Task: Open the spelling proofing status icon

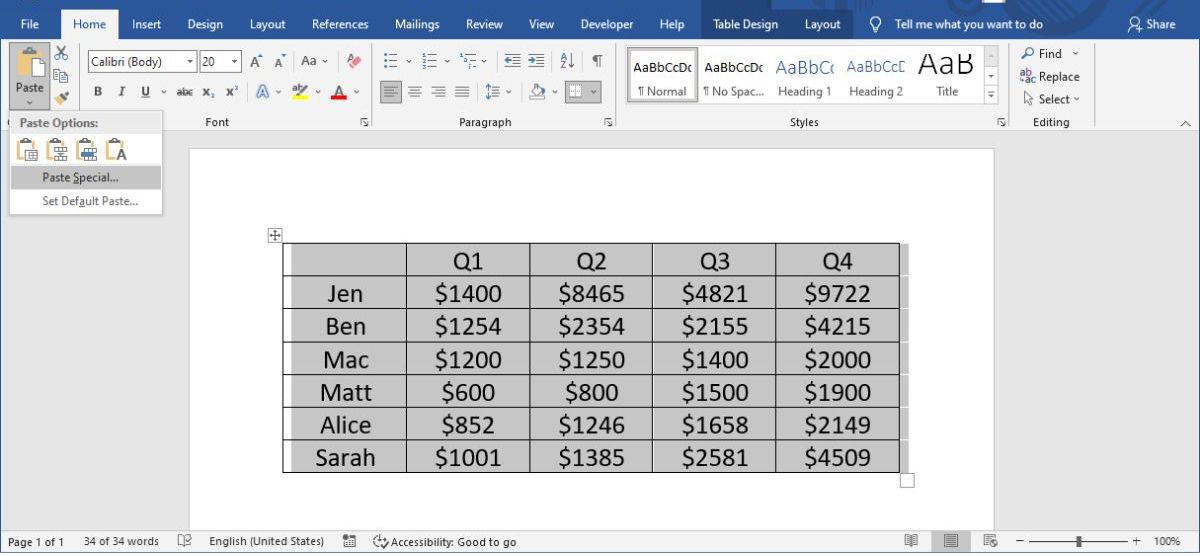Action: (184, 541)
